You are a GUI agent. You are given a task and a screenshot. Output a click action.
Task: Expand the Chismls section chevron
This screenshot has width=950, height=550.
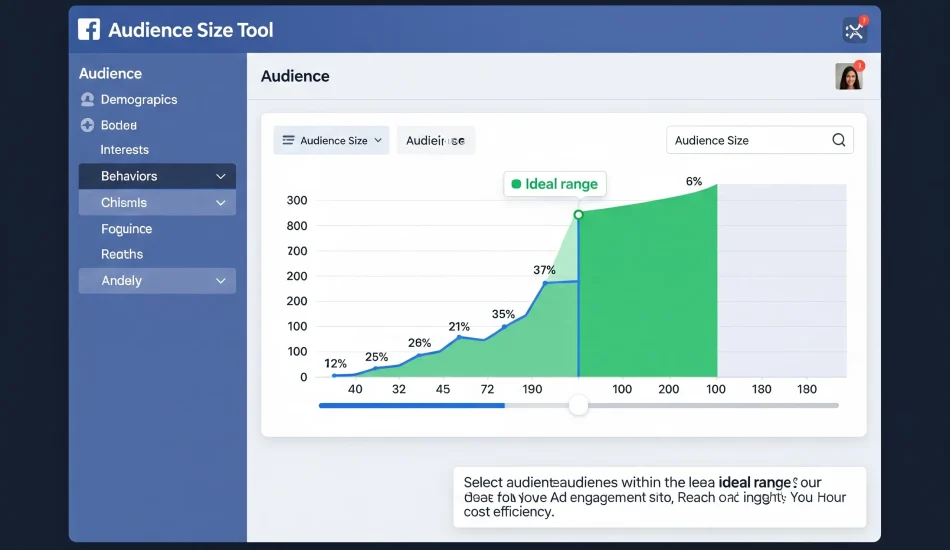coord(220,203)
